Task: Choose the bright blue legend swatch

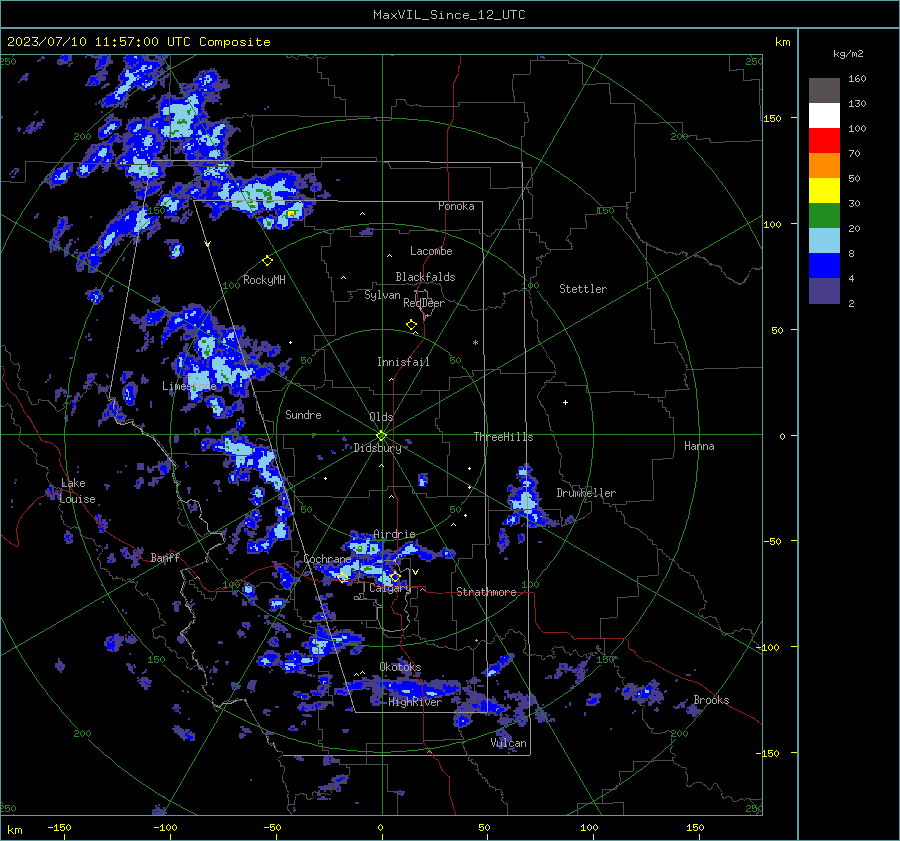Action: point(824,266)
